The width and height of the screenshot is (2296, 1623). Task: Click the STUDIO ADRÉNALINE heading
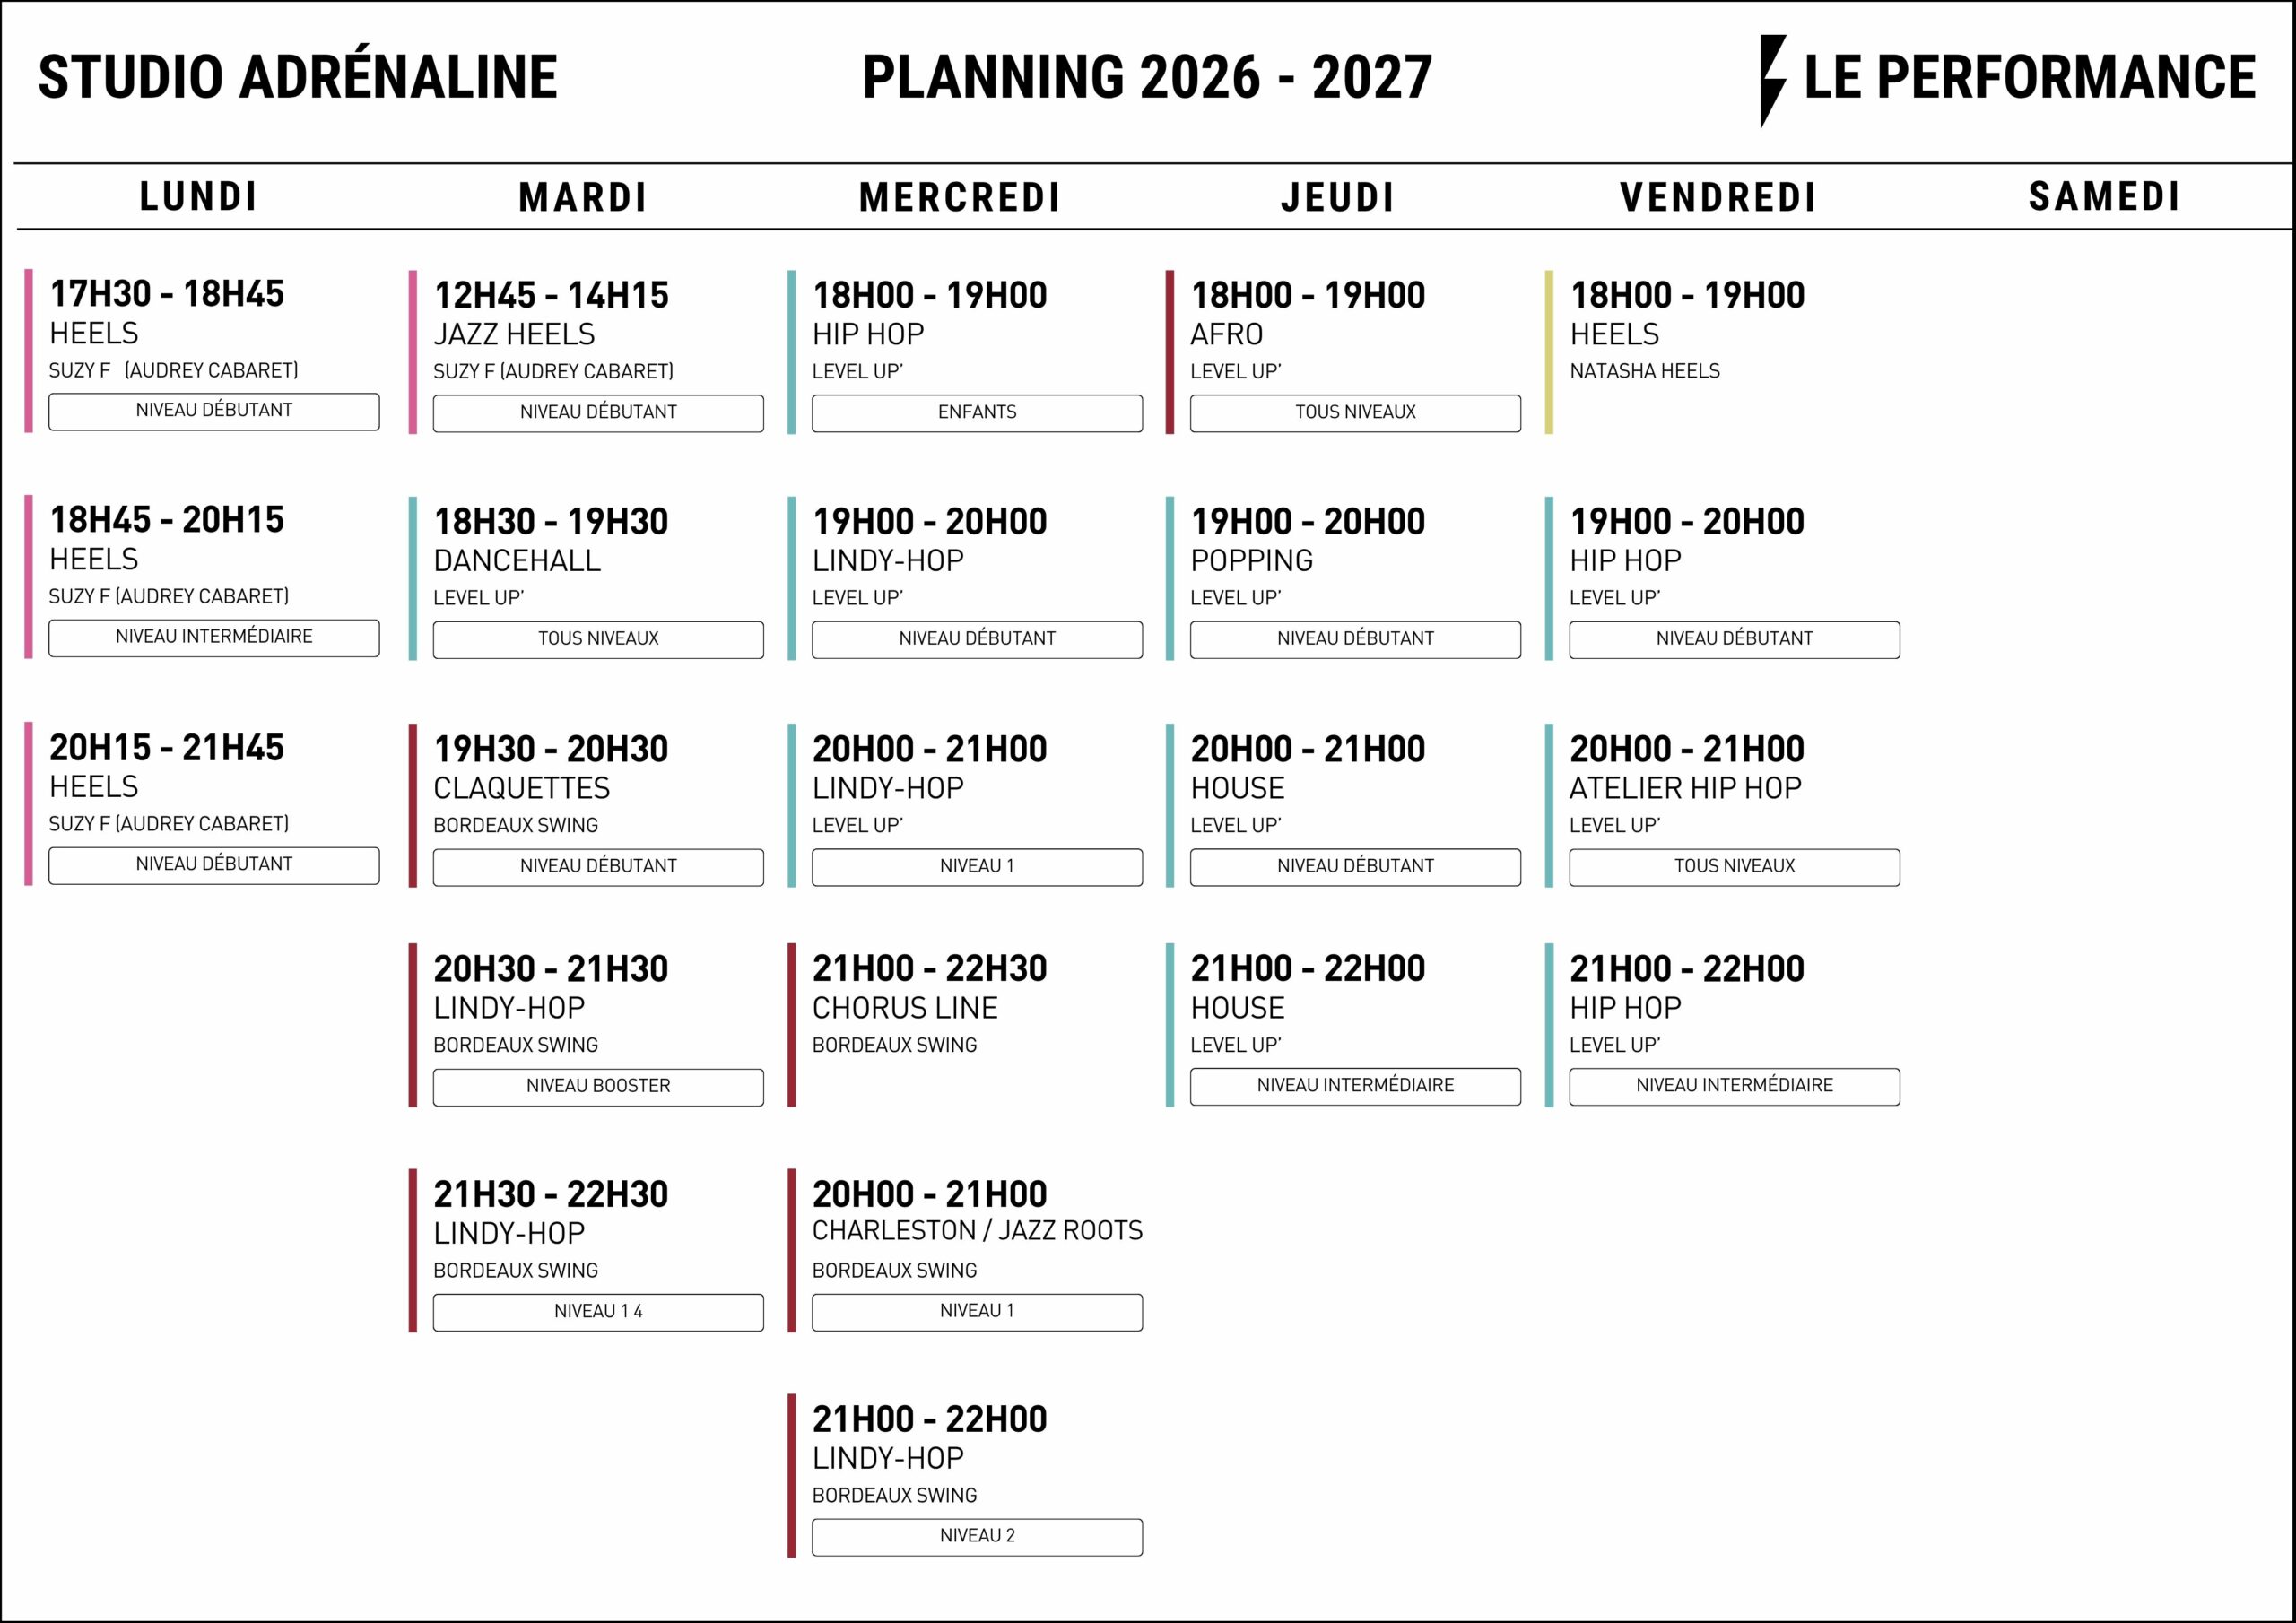[x=298, y=76]
